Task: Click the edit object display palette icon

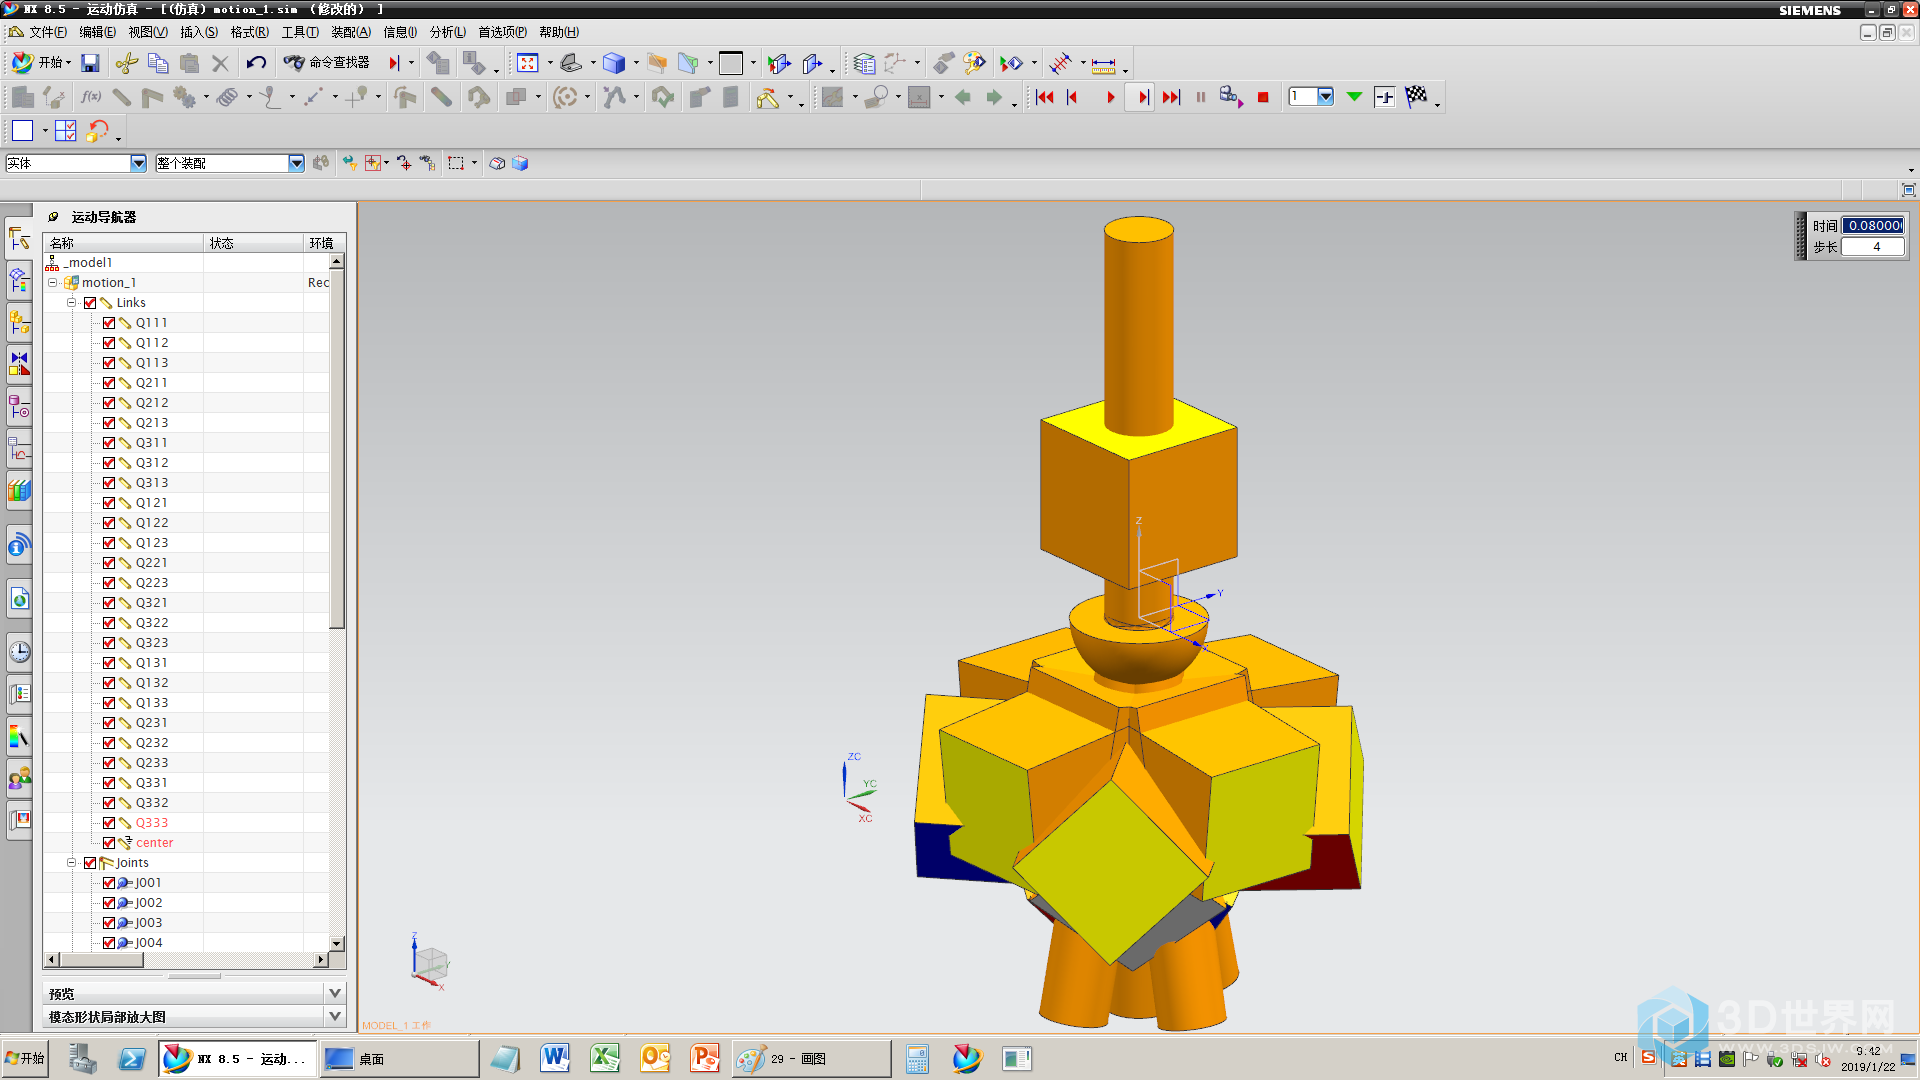Action: point(973,63)
